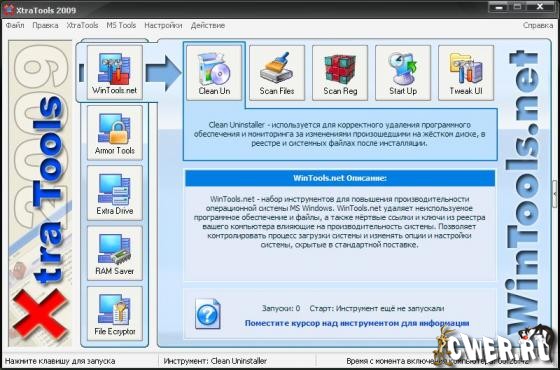Image resolution: width=560 pixels, height=370 pixels.
Task: Launch the Scan Files tool
Action: (x=277, y=72)
